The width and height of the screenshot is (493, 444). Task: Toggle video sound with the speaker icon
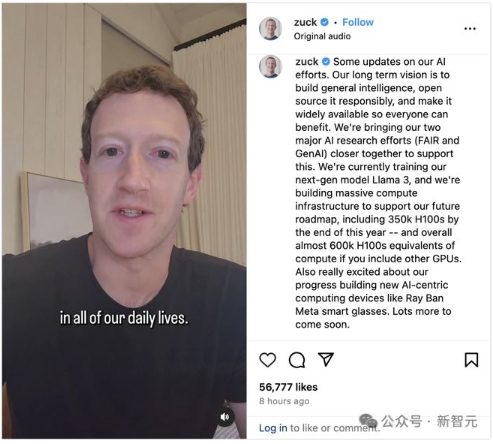[x=225, y=417]
